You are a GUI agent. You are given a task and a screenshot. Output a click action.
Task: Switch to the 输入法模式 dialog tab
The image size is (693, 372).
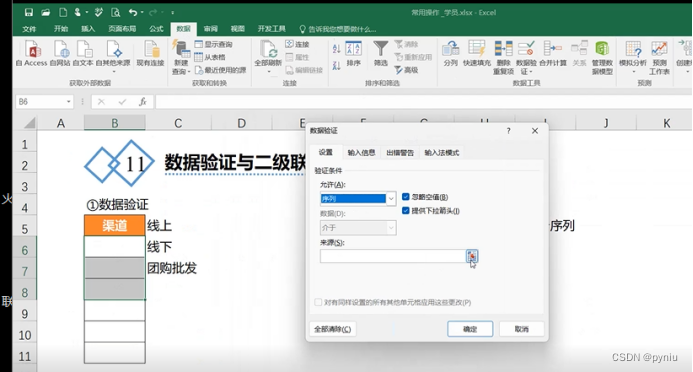pos(442,152)
